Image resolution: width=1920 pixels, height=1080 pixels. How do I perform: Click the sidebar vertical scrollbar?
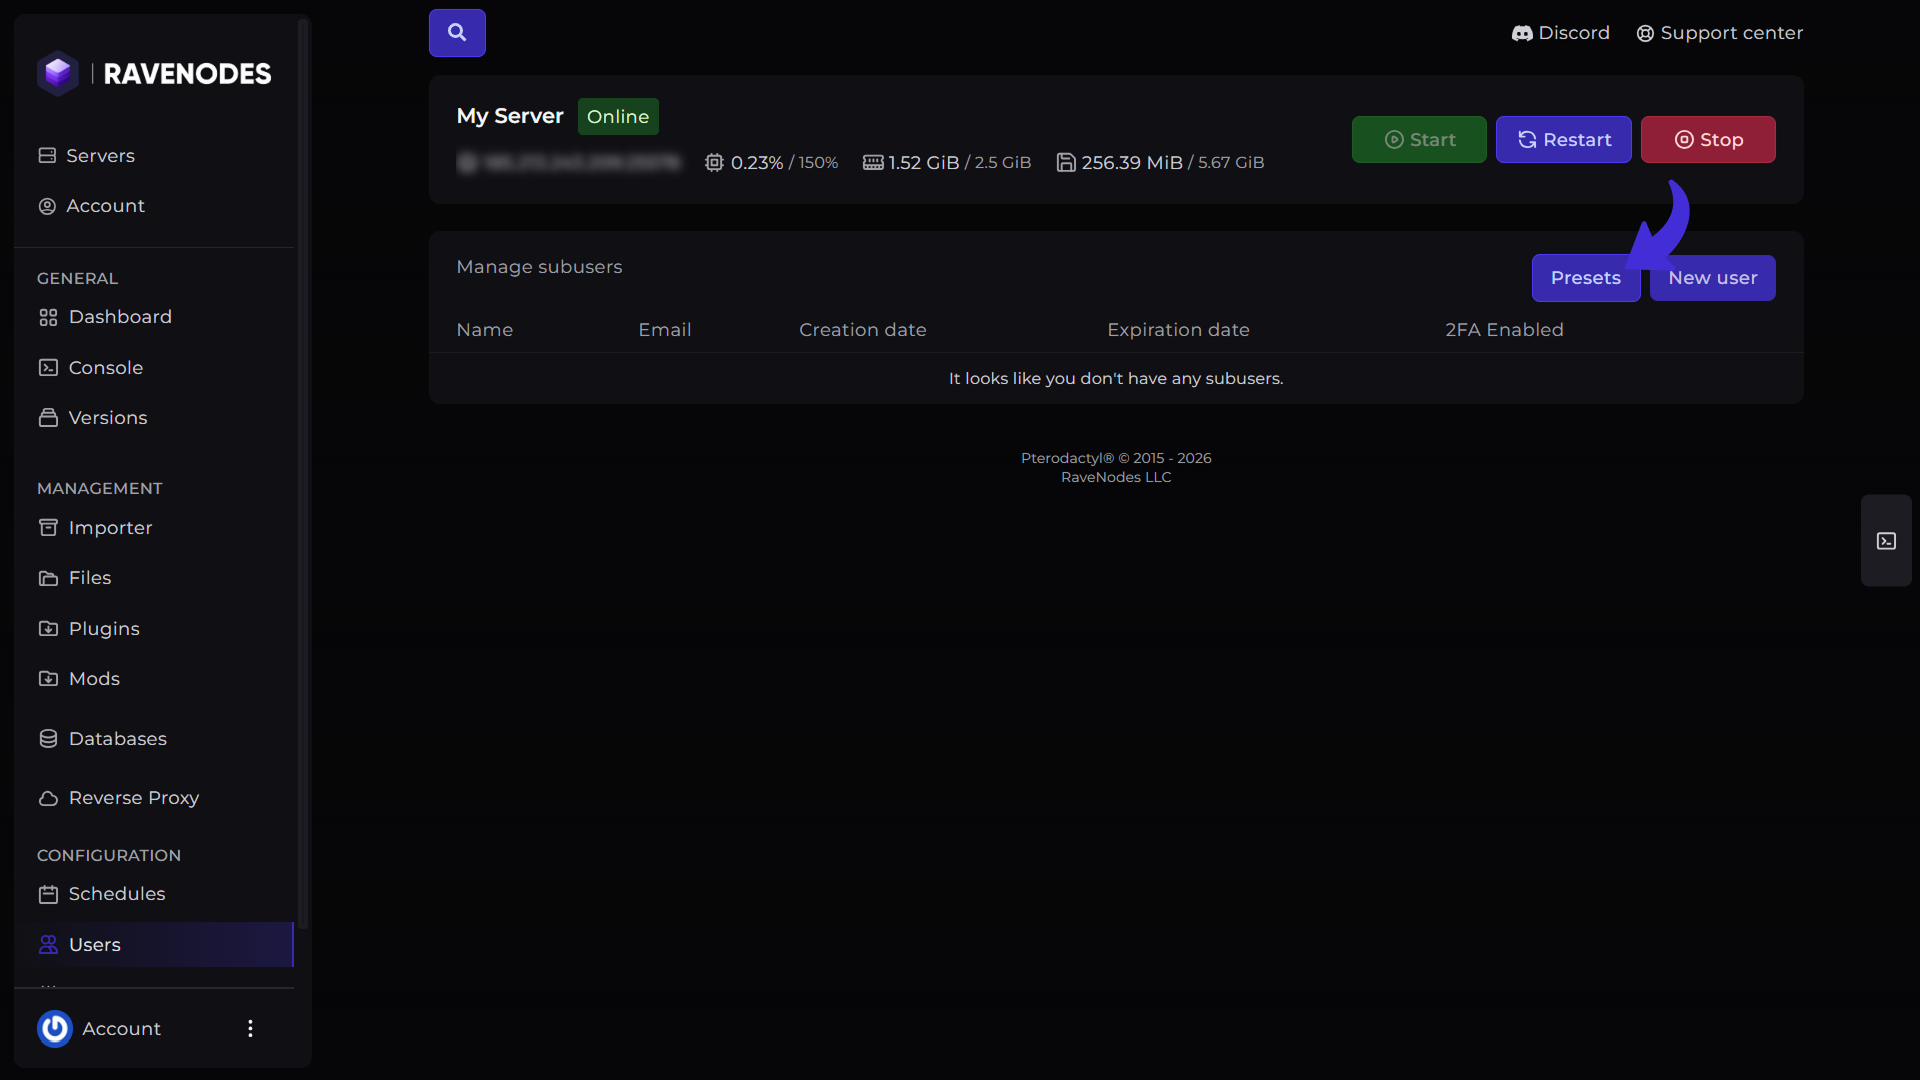[303, 475]
